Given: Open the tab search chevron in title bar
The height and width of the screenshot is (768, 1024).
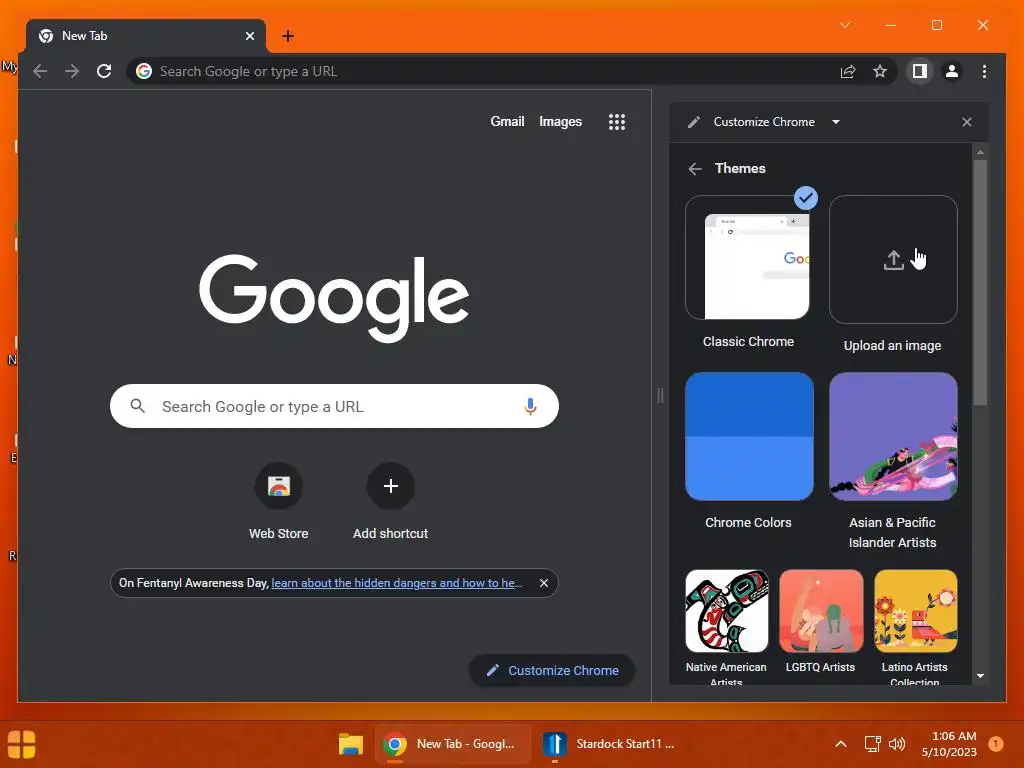Looking at the screenshot, I should click(845, 25).
